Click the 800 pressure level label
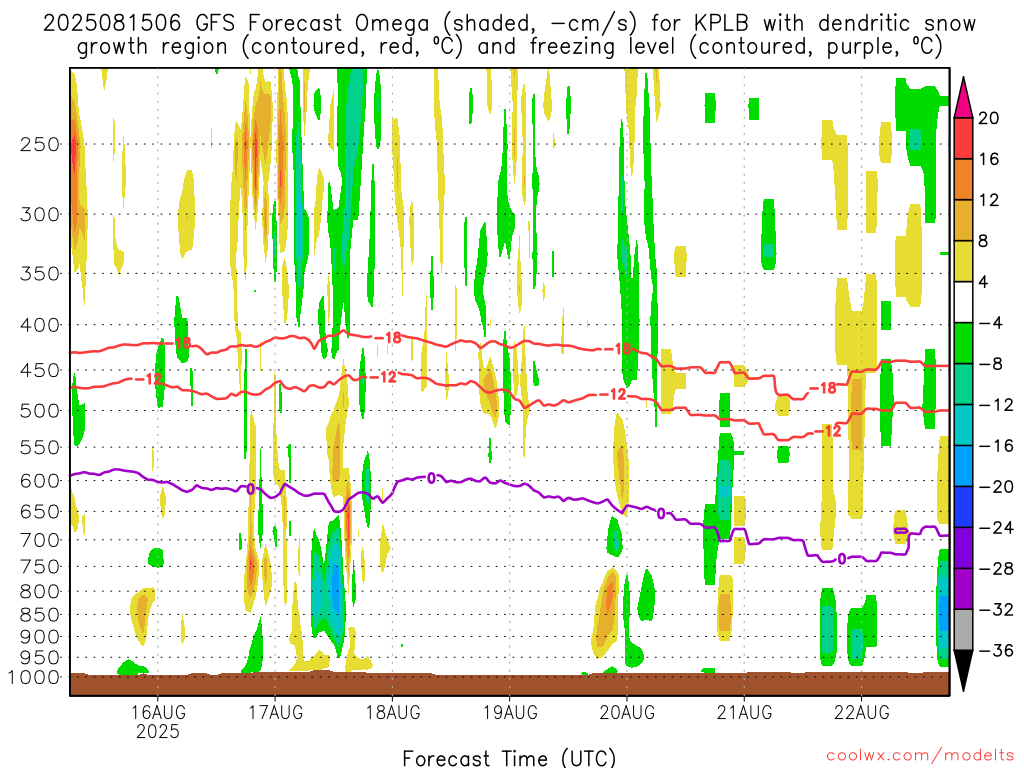This screenshot has width=1024, height=768. (x=40, y=592)
